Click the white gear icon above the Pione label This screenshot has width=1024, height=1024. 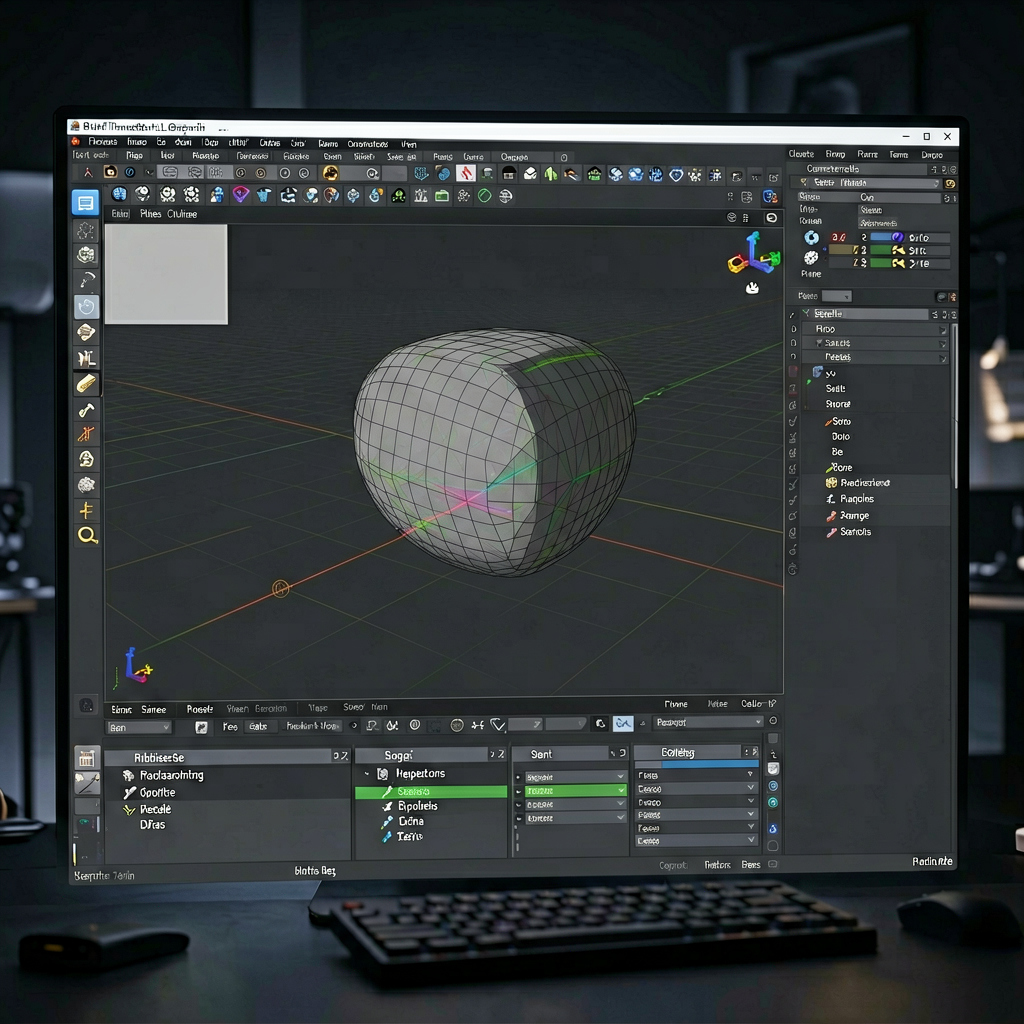(810, 257)
